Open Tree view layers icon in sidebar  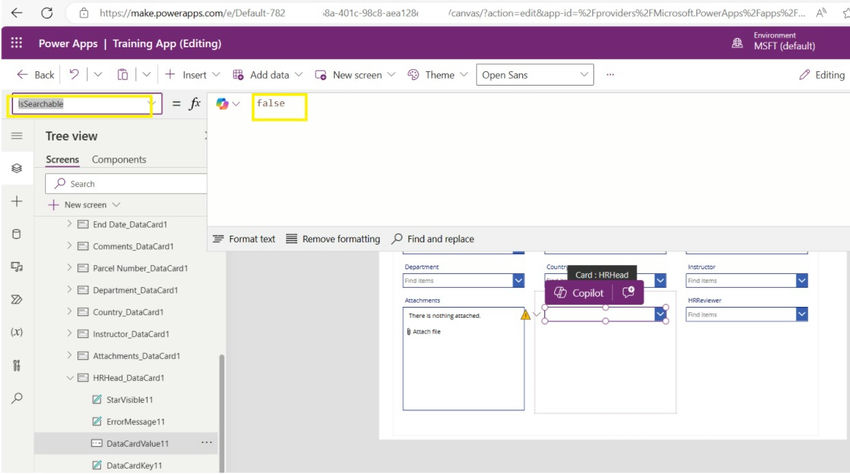click(x=17, y=168)
